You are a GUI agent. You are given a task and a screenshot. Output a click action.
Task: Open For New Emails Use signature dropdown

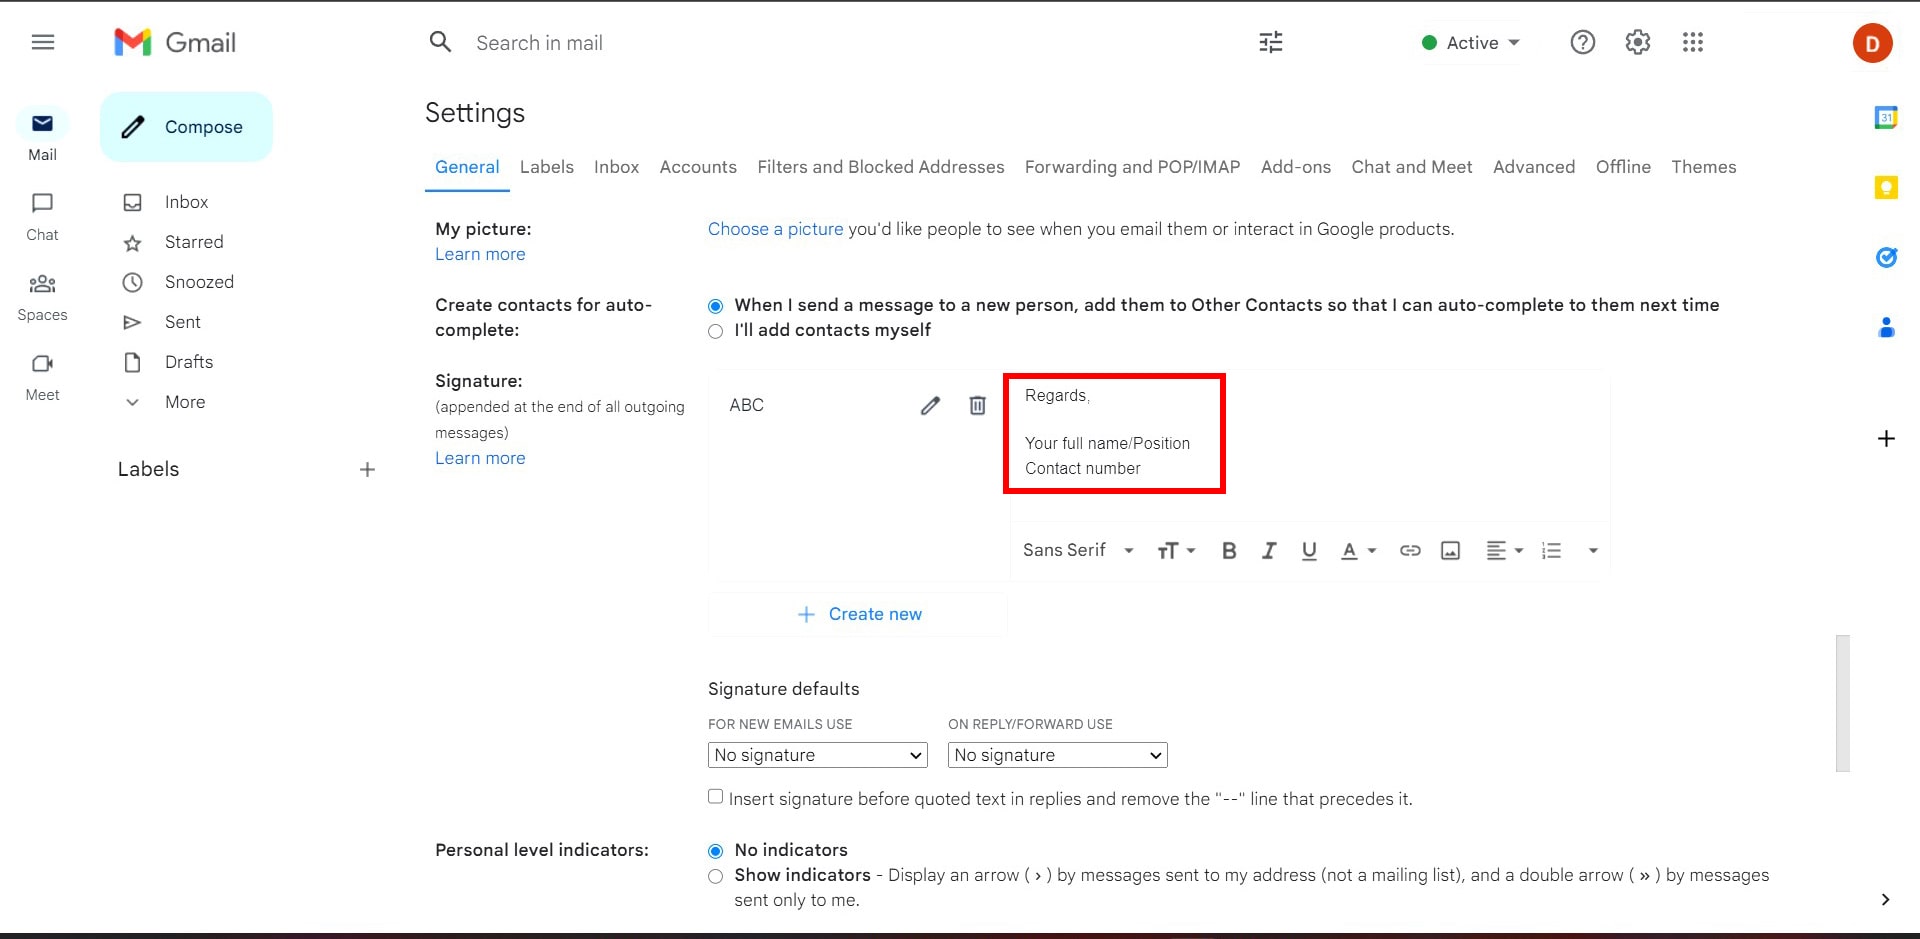tap(817, 755)
